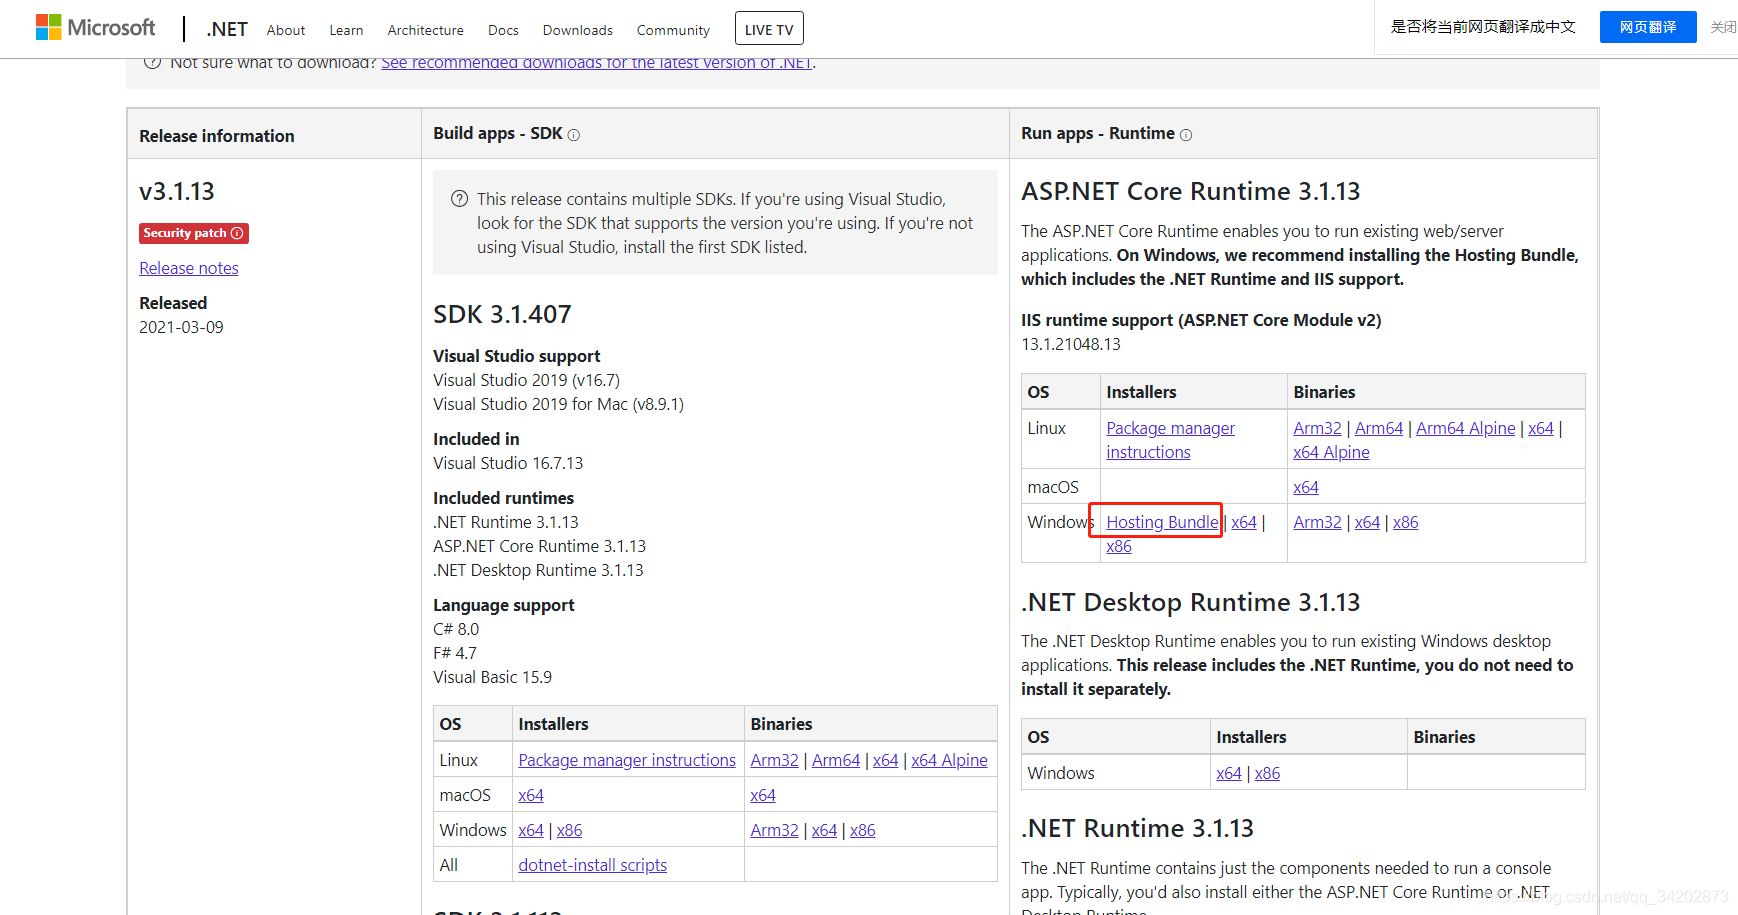This screenshot has width=1738, height=915.
Task: Download ASP.NET Core Windows x86 installer
Action: [x=1119, y=546]
